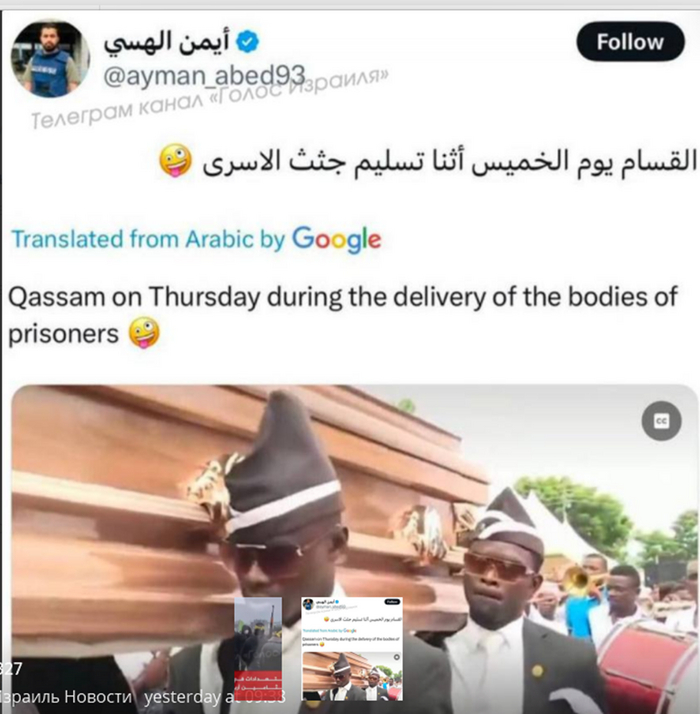
Task: Click the translated Qassam on Thursday text
Action: [x=342, y=315]
